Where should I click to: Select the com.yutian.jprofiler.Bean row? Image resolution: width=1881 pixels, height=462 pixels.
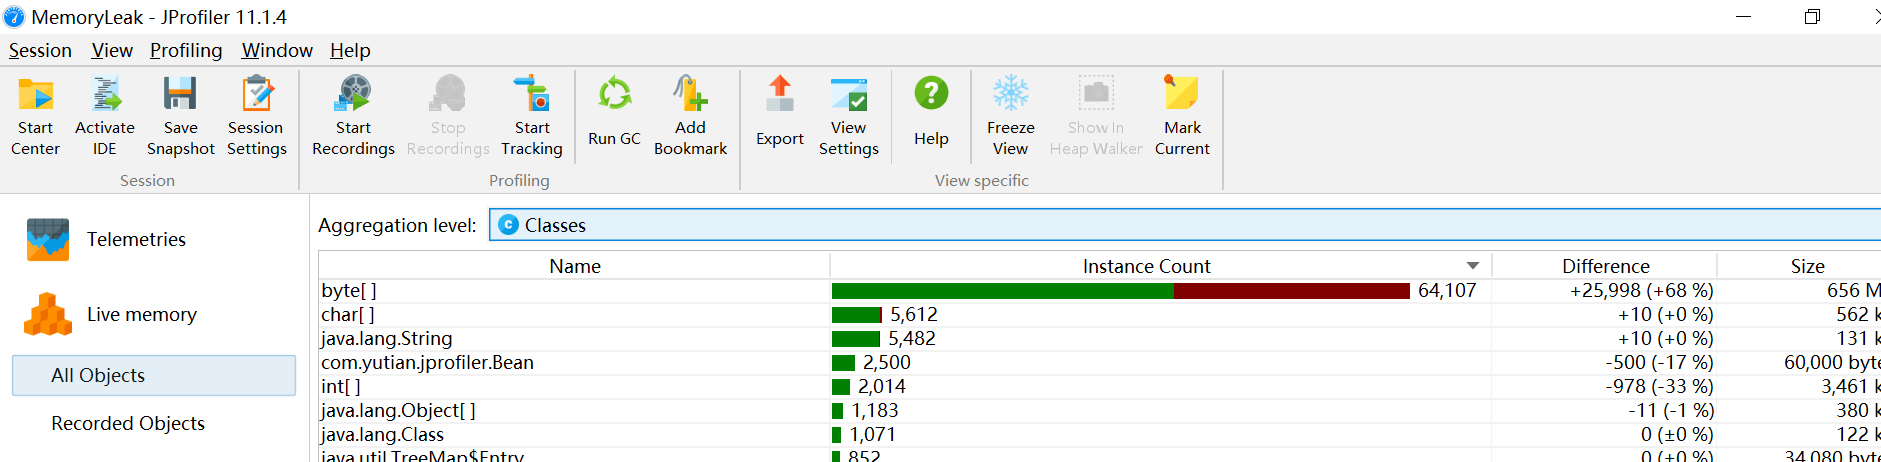pos(427,362)
